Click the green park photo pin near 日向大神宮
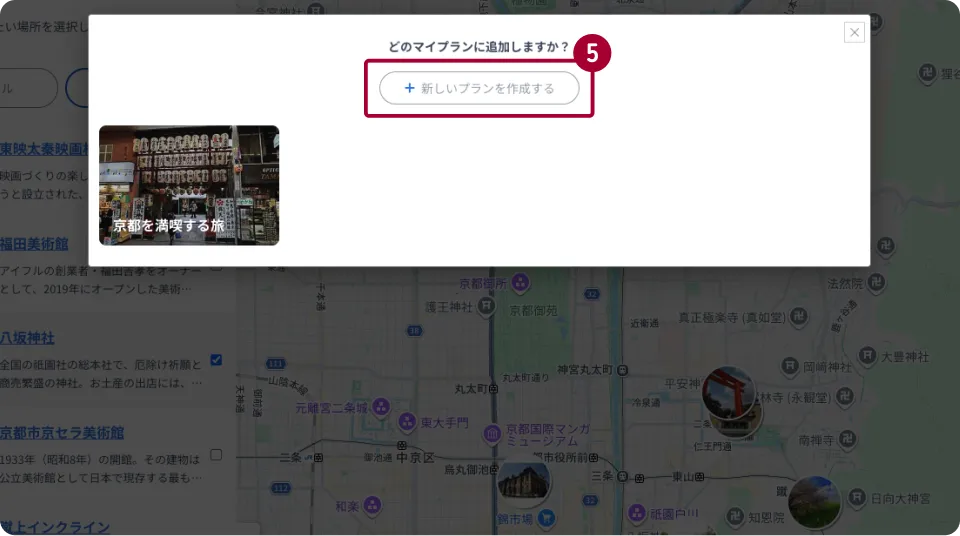This screenshot has width=960, height=536. point(814,502)
